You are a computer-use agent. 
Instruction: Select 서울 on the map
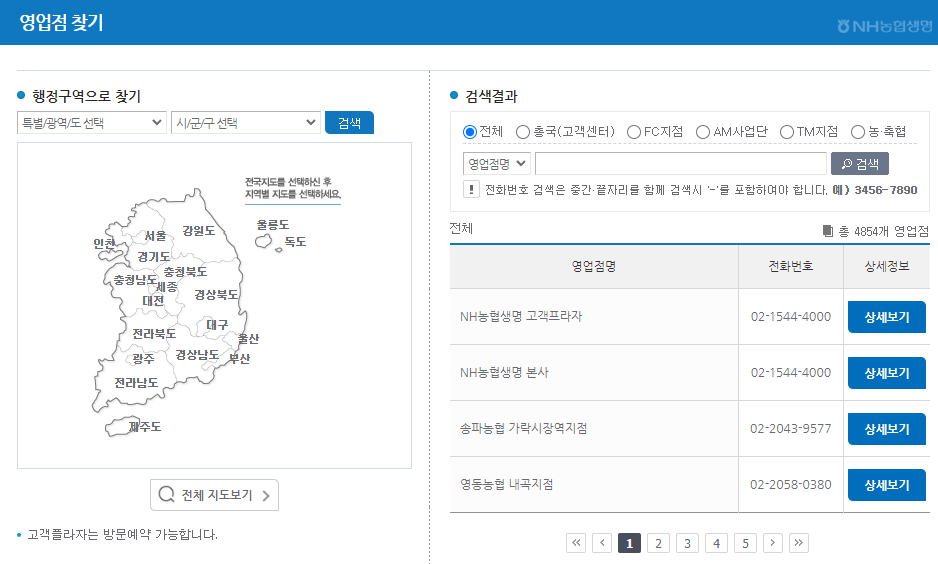(x=156, y=236)
